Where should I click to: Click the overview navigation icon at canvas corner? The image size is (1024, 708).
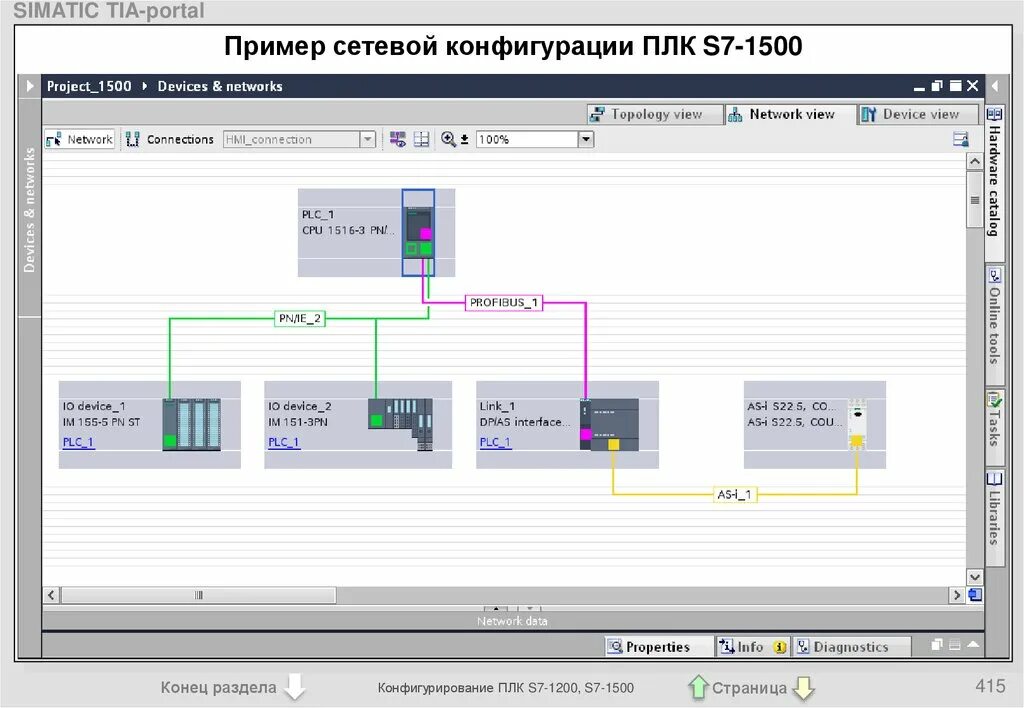pos(975,595)
